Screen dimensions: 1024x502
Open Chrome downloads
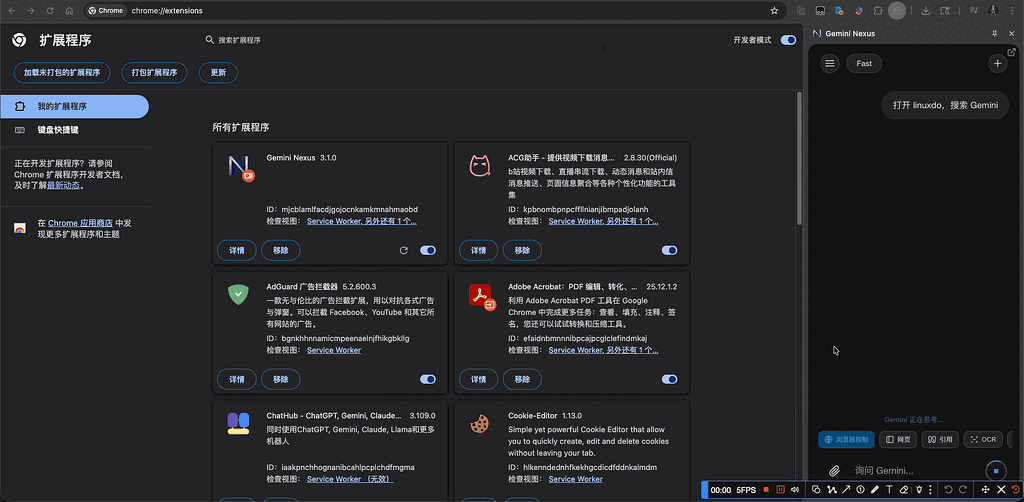pyautogui.click(x=925, y=10)
